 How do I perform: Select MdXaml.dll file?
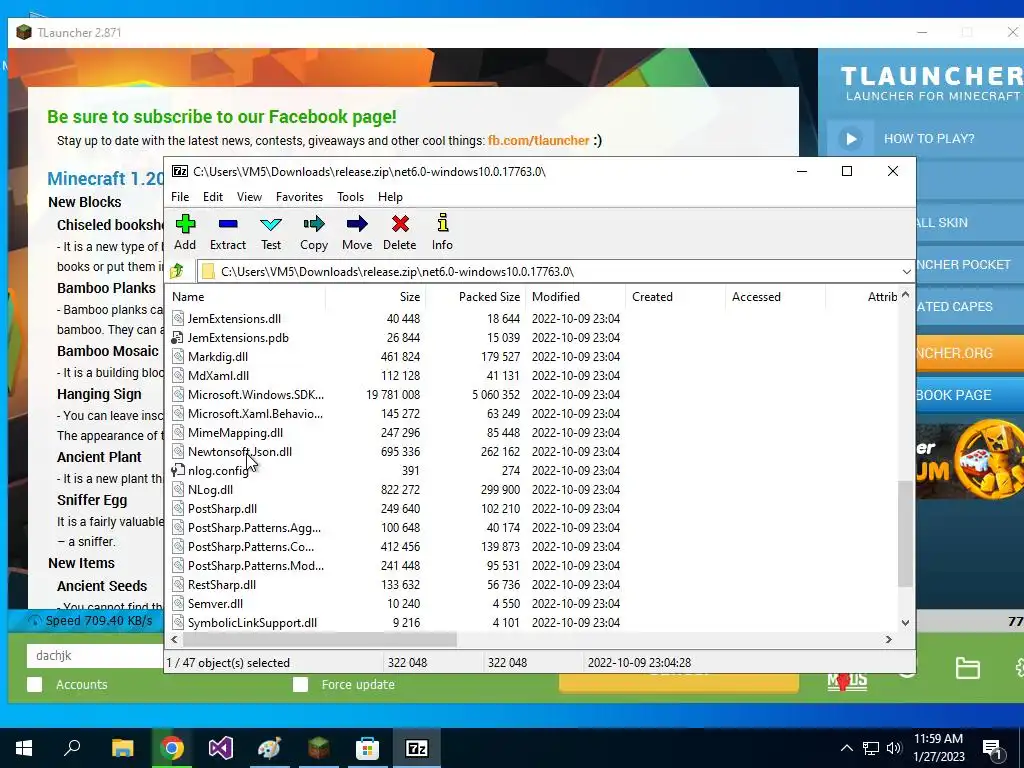click(x=218, y=376)
